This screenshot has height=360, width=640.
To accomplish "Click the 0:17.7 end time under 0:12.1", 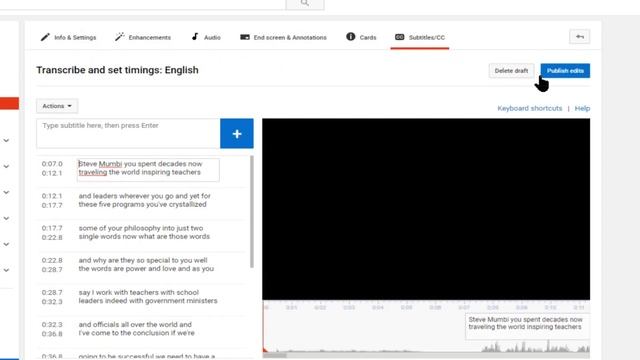I will pyautogui.click(x=52, y=205).
